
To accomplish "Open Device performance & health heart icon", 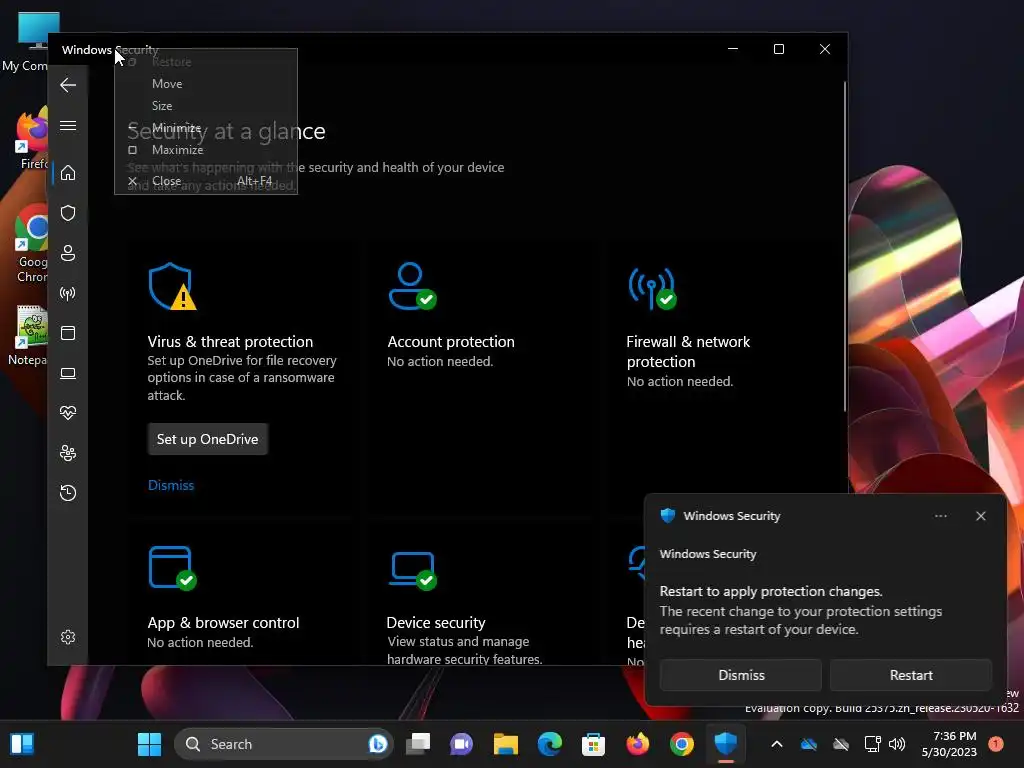I will point(68,413).
